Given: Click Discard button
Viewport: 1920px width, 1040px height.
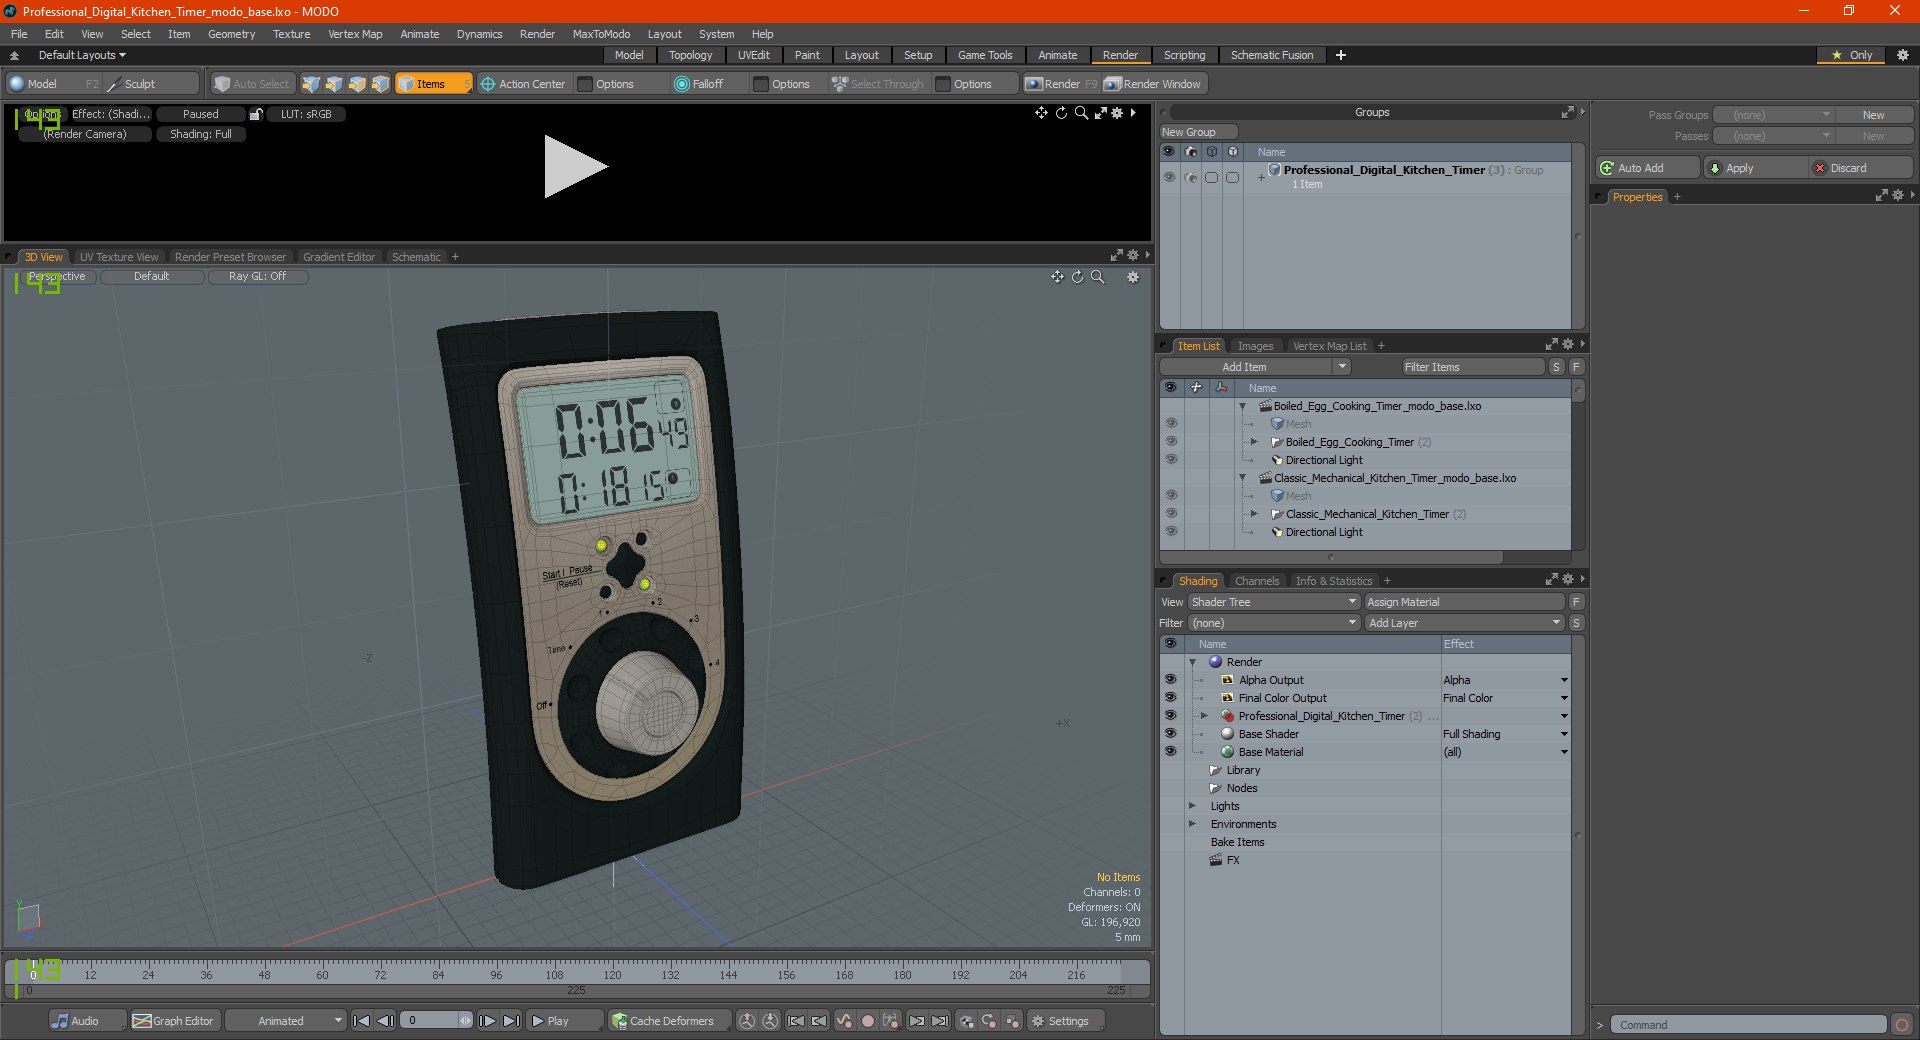Looking at the screenshot, I should pos(1861,168).
